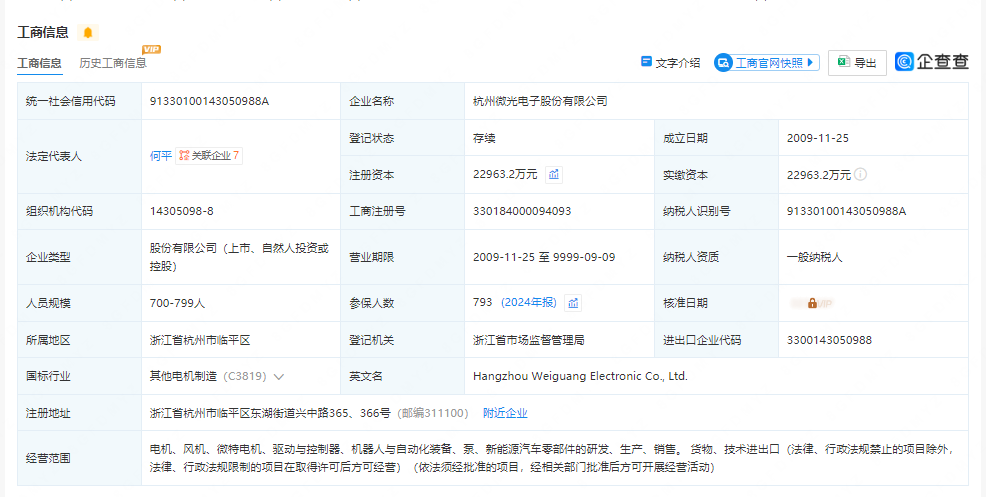Click the paid-in capital info icon
The width and height of the screenshot is (986, 497).
860,174
